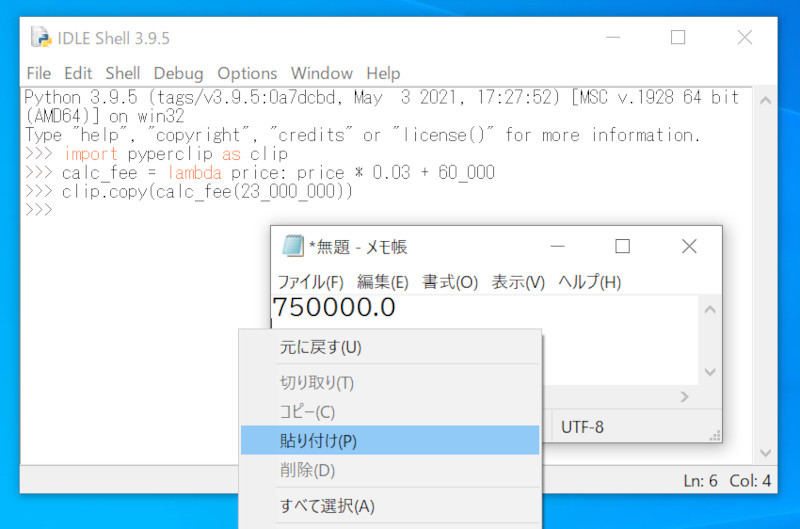Viewport: 800px width, 529px height.
Task: Open the Edit menu in IDLE Shell
Action: pyautogui.click(x=78, y=73)
